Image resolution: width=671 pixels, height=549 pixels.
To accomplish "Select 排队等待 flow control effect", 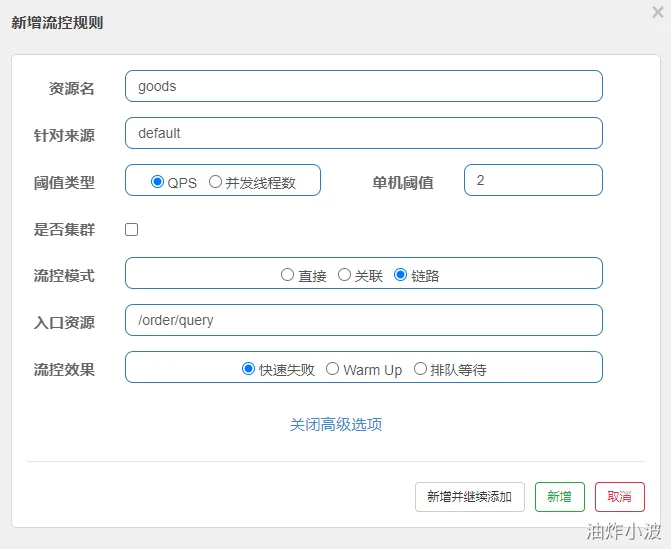I will pos(420,369).
